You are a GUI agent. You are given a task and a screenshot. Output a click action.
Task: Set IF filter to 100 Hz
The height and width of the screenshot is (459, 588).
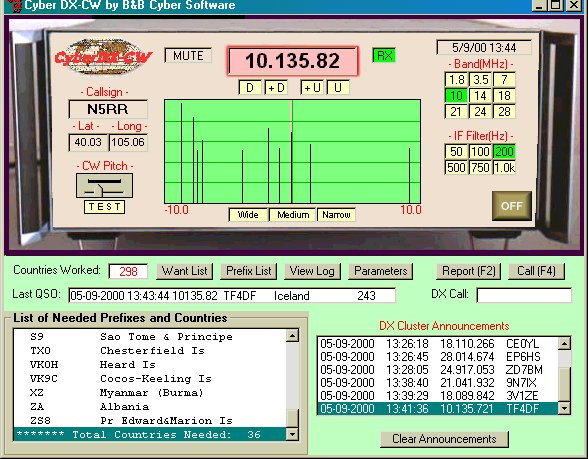point(480,152)
